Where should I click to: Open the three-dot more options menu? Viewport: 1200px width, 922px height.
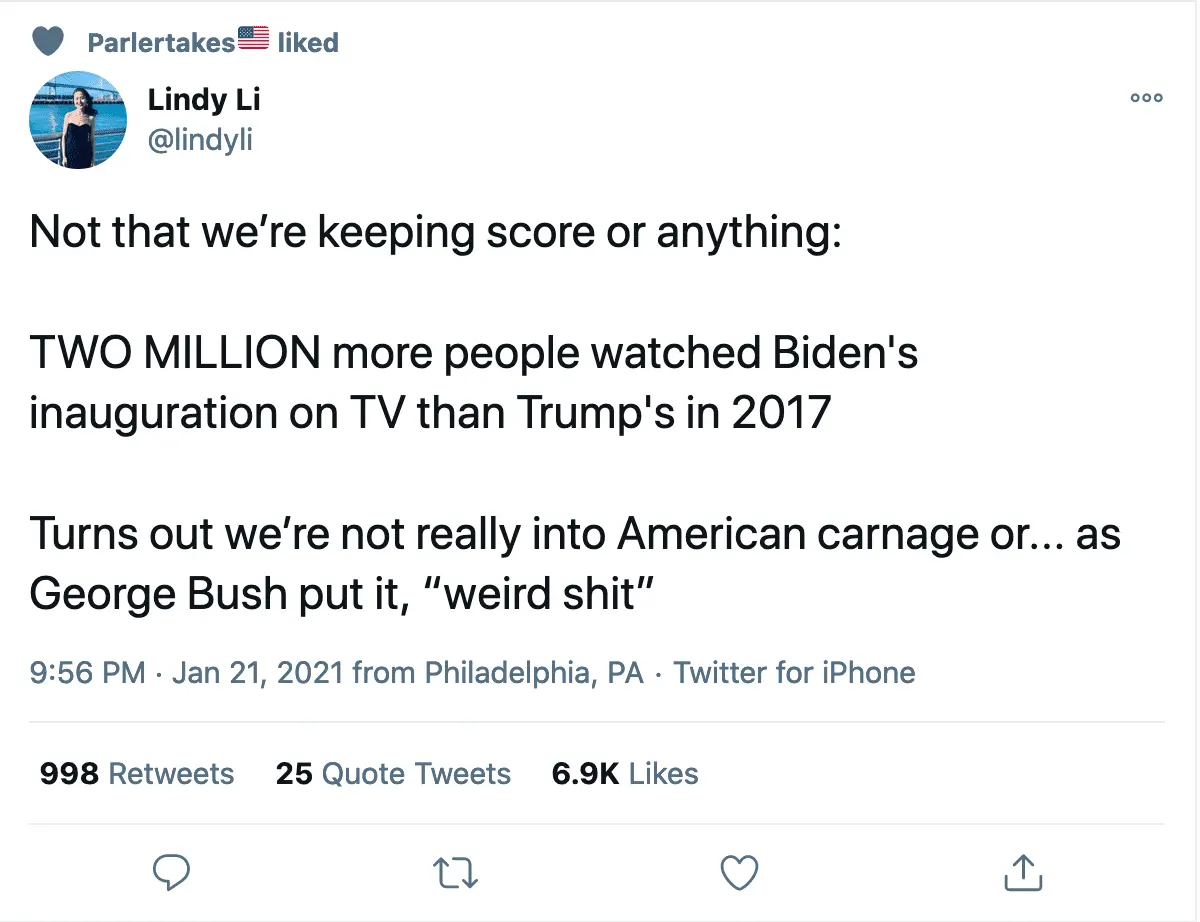pos(1146,98)
